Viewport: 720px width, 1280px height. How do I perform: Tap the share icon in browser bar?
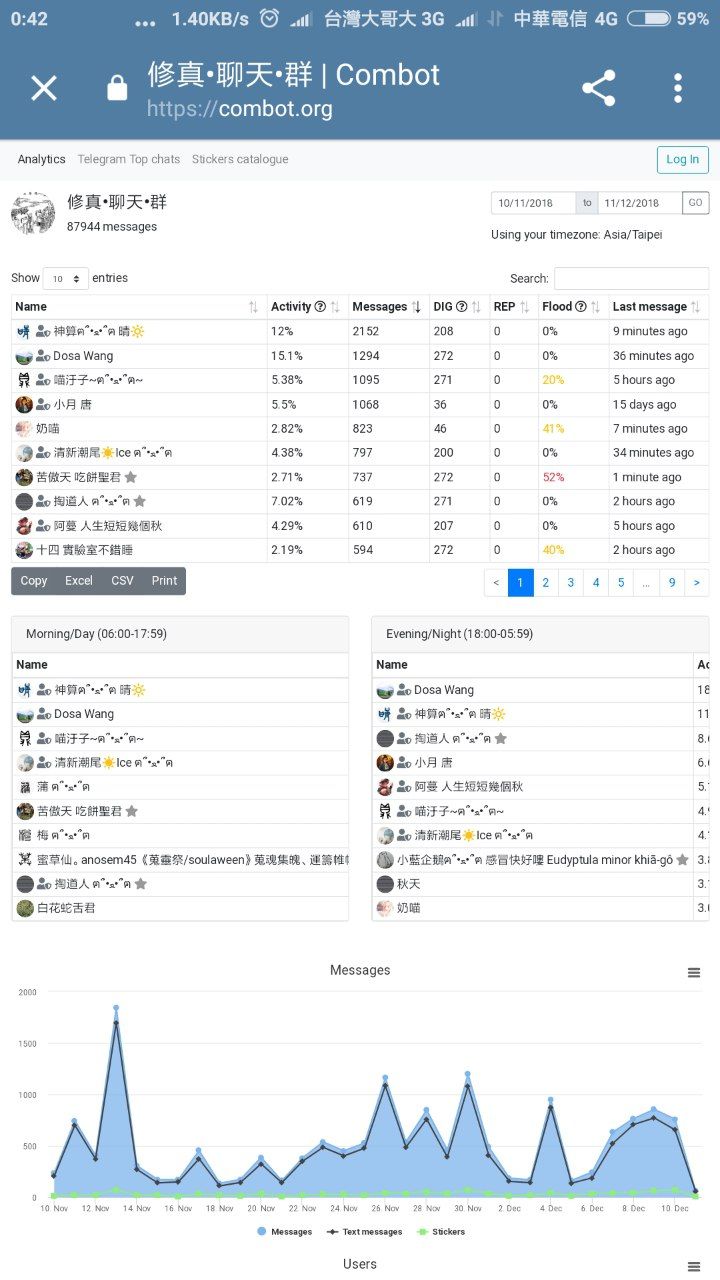tap(598, 88)
